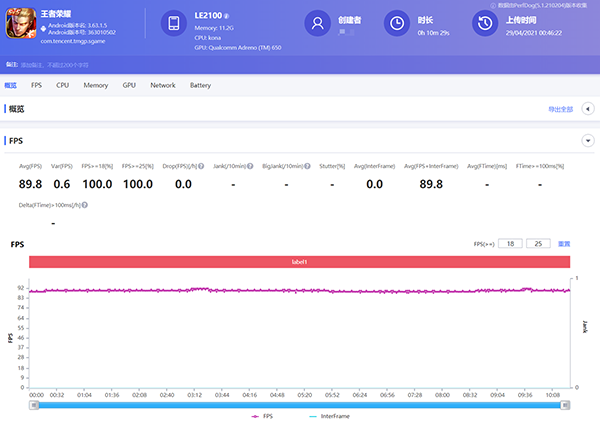Click help icon beside Delta(FTime)>100ms
The height and width of the screenshot is (428, 600).
click(83, 204)
